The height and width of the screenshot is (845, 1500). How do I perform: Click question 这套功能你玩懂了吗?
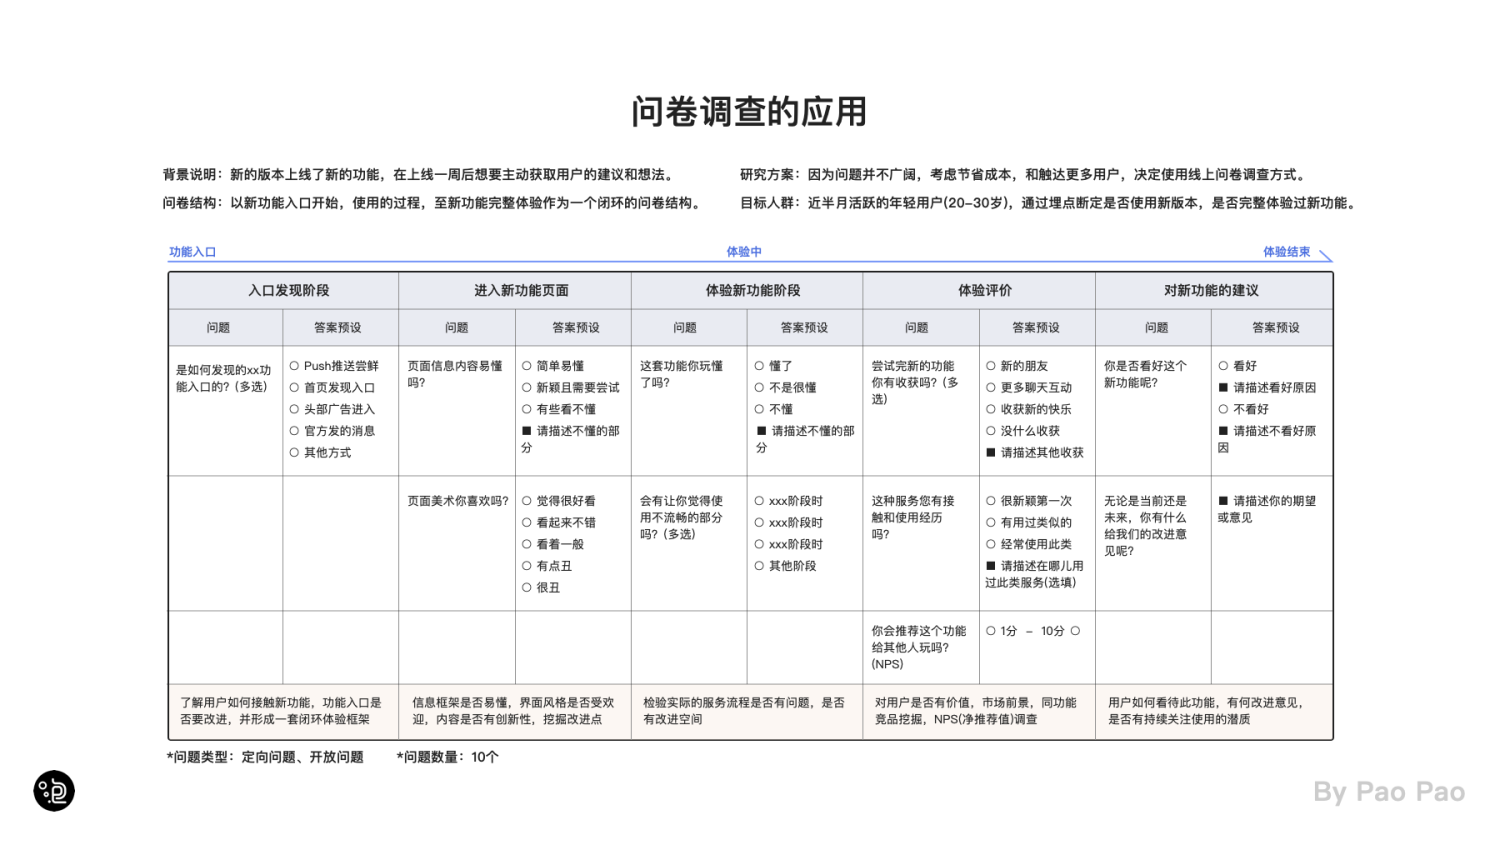[682, 374]
